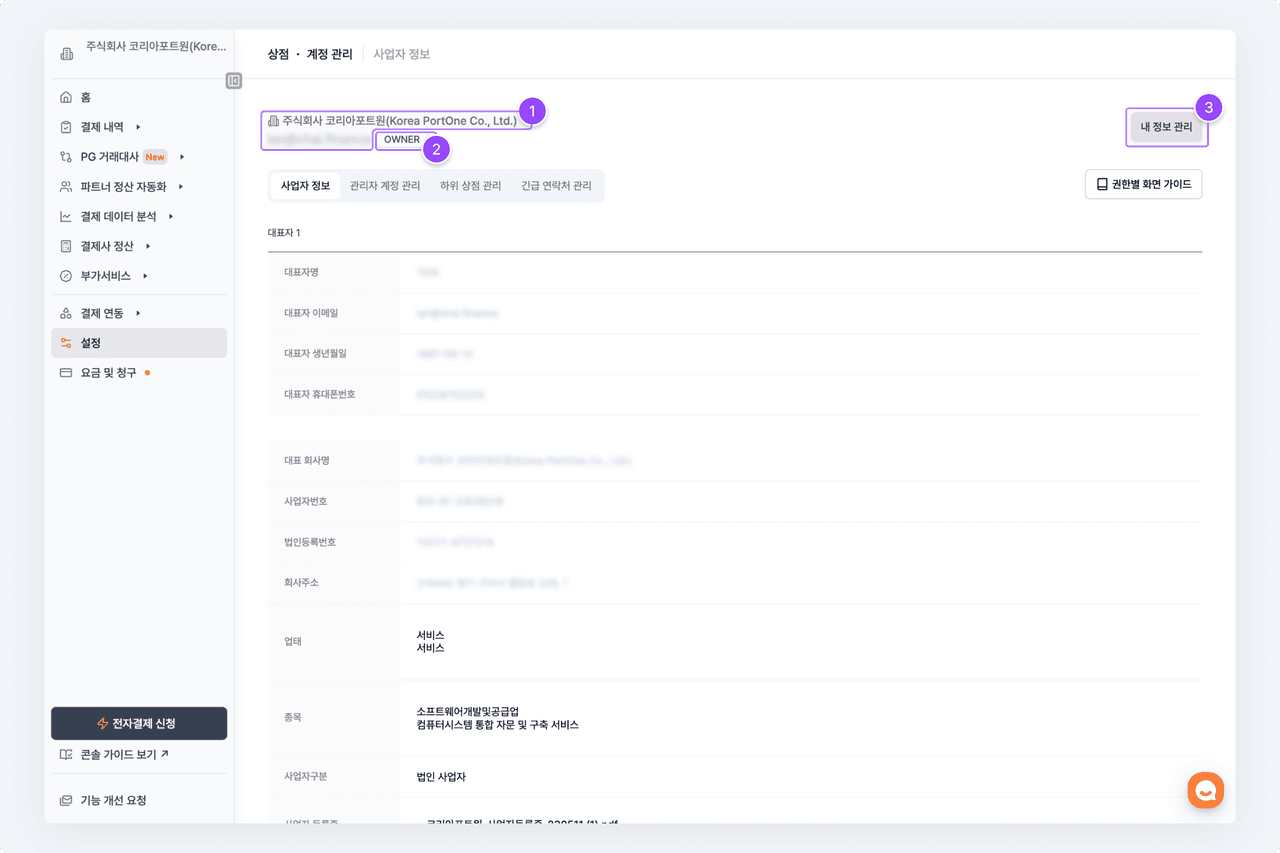Open the 권한별 화면 가이드 button
1280x853 pixels.
pyautogui.click(x=1143, y=185)
